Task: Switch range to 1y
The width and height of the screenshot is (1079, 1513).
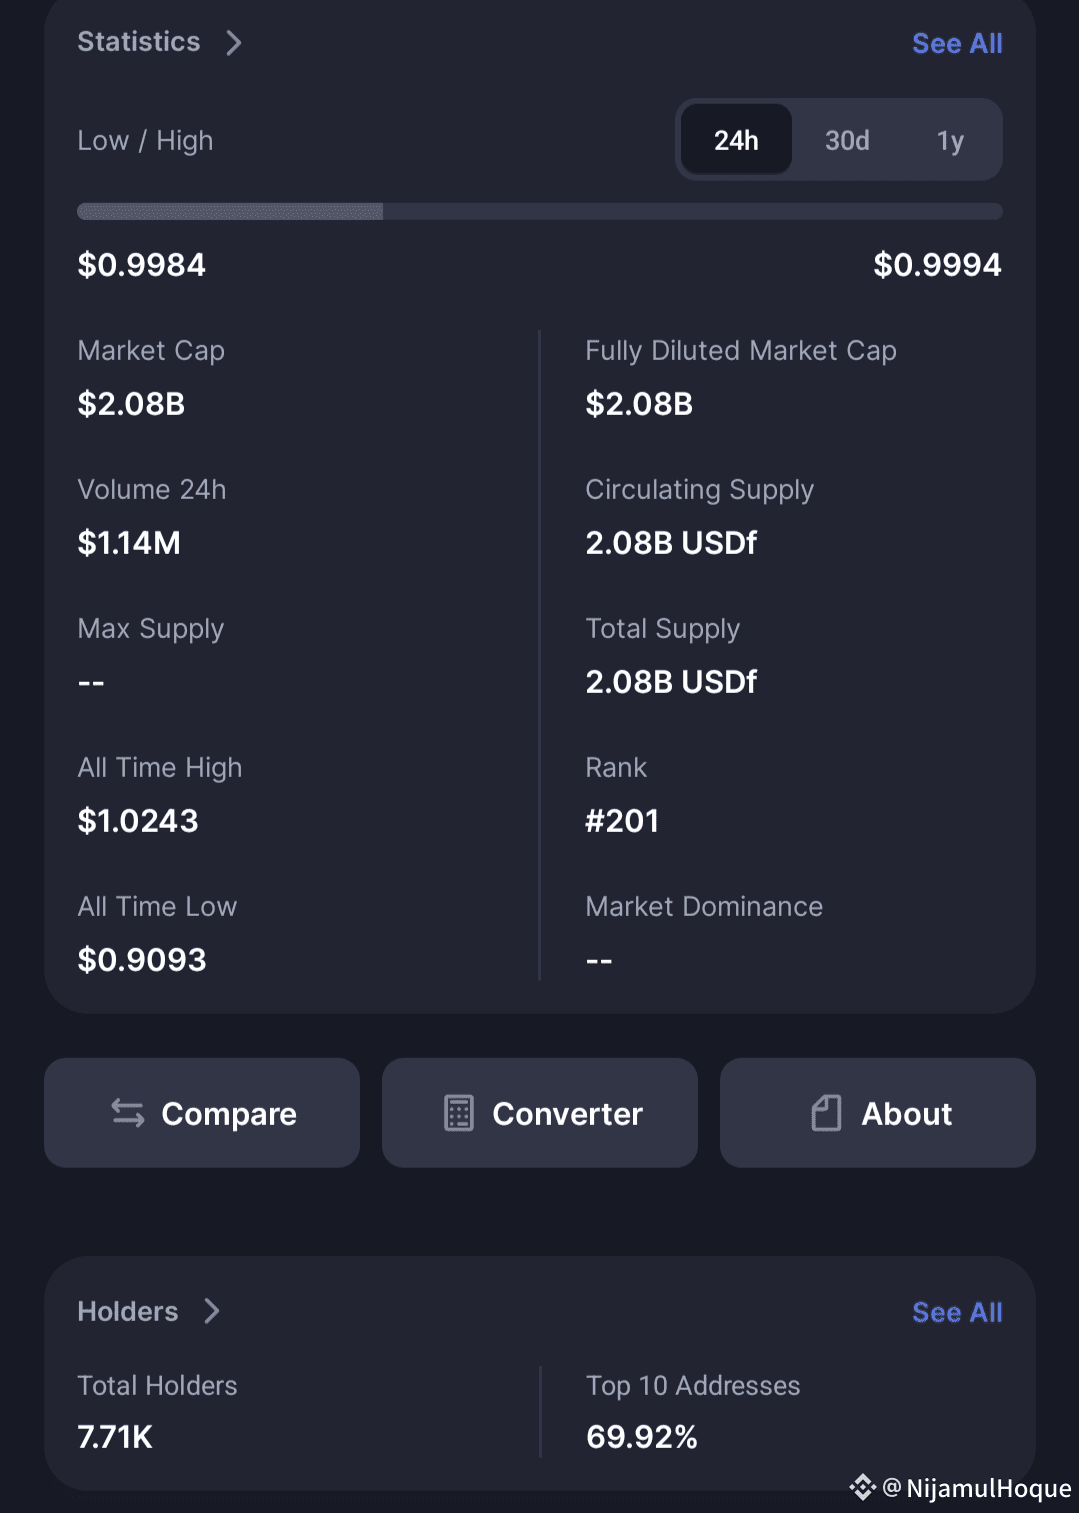Action: (x=950, y=140)
